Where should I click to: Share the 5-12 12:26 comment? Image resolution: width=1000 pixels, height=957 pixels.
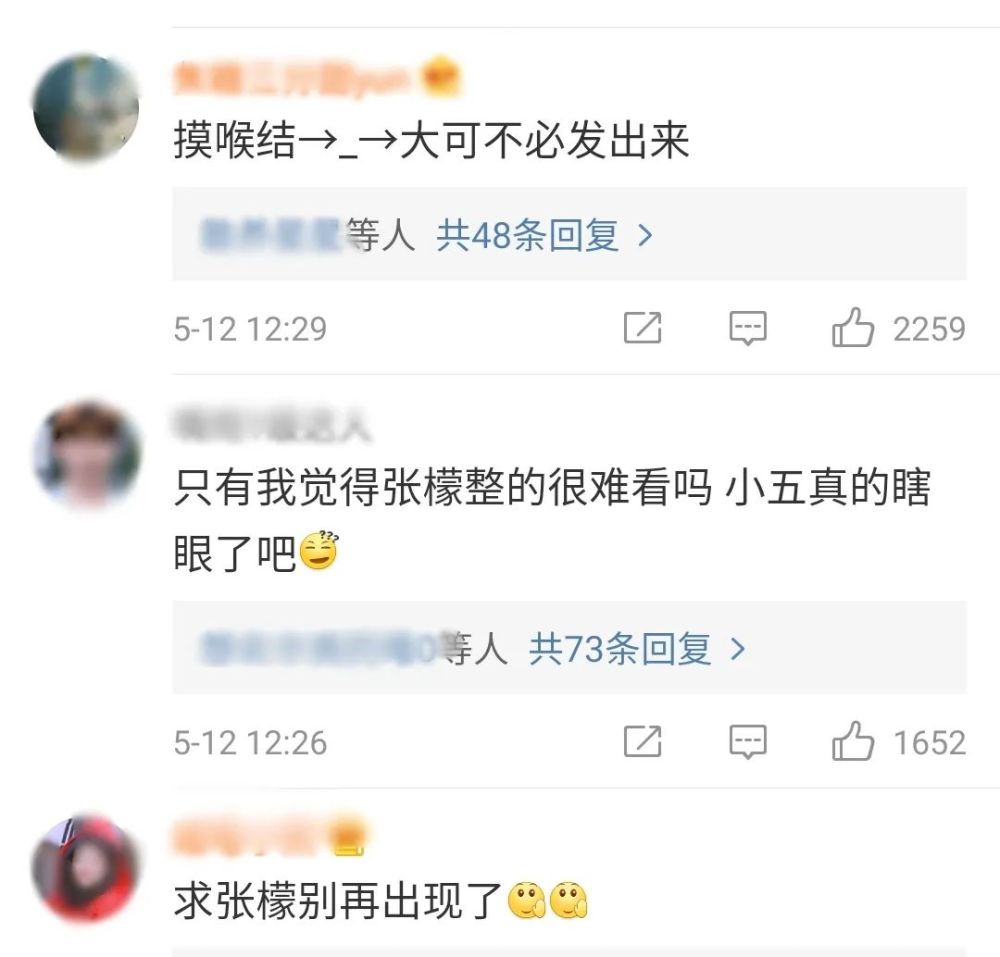coord(642,741)
